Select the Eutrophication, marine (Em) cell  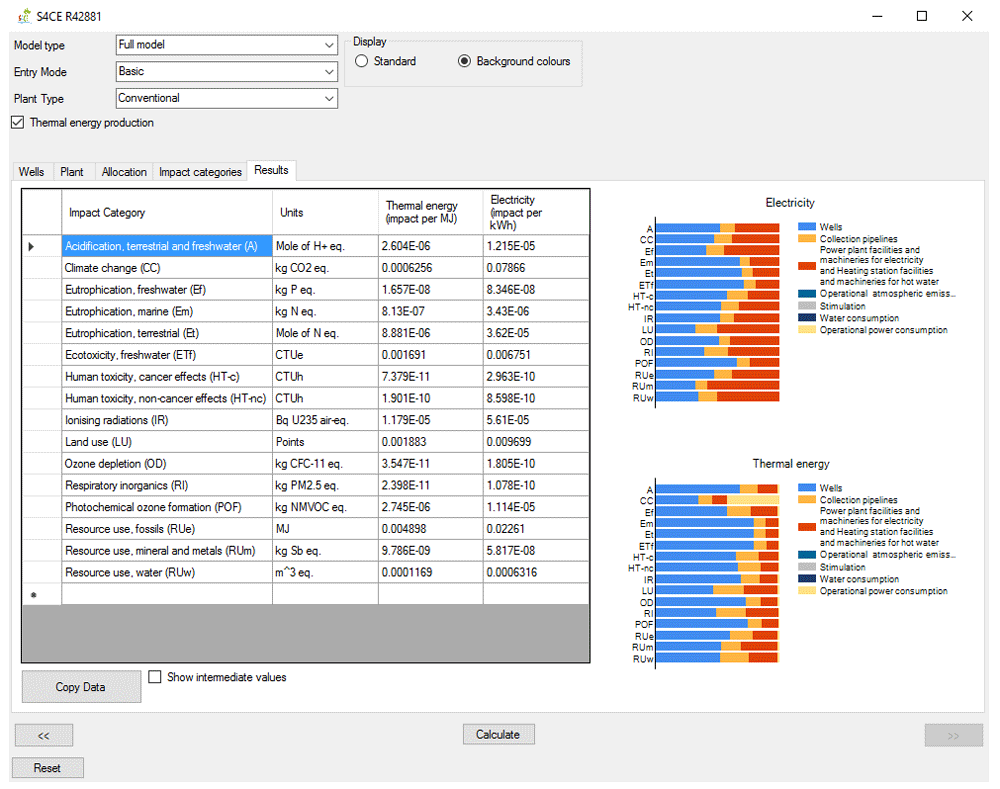pyautogui.click(x=166, y=311)
